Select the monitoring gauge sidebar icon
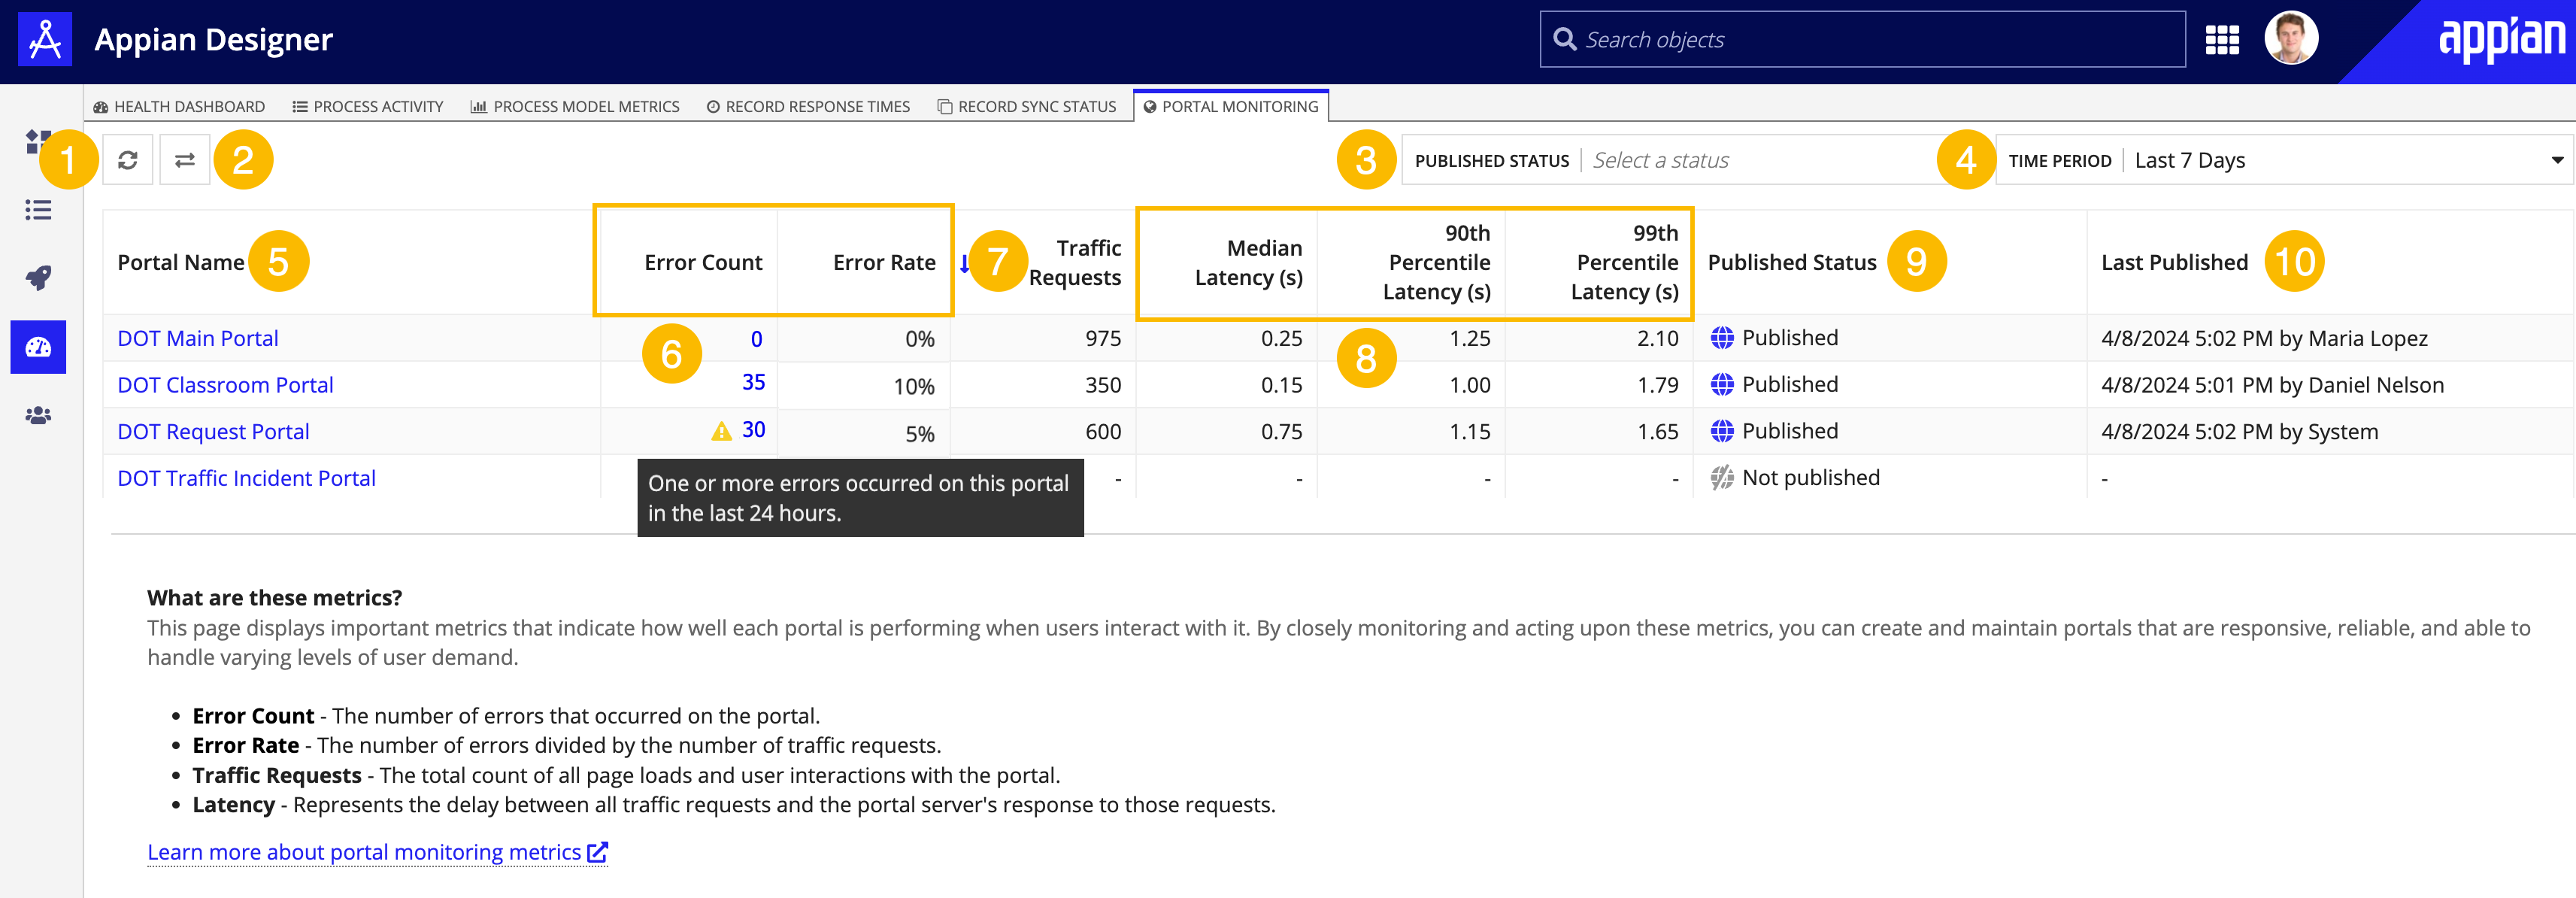Screen dimensions: 2576x898 pos(38,347)
